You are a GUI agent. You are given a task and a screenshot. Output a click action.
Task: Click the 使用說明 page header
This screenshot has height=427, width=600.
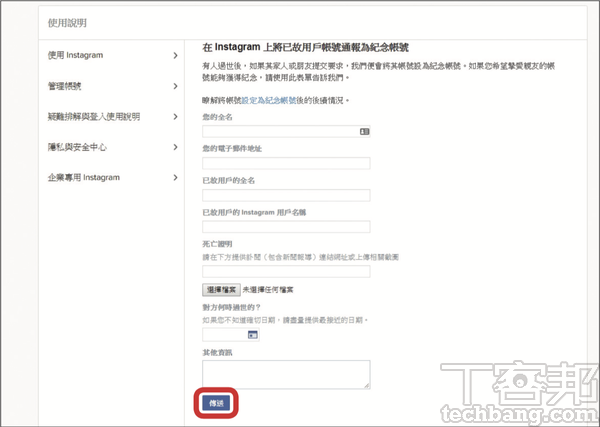pos(67,23)
